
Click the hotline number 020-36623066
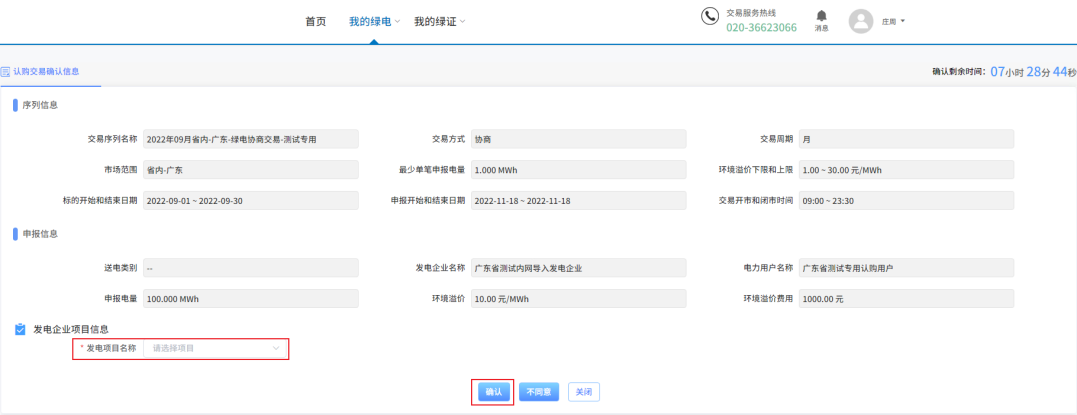(x=761, y=28)
